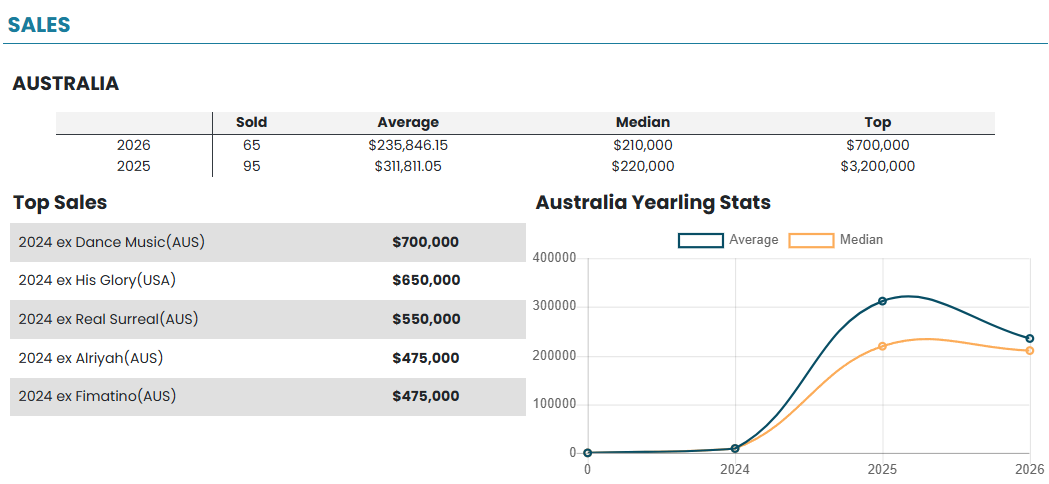This screenshot has width=1049, height=484.
Task: Click the Average legend label text
Action: [753, 240]
